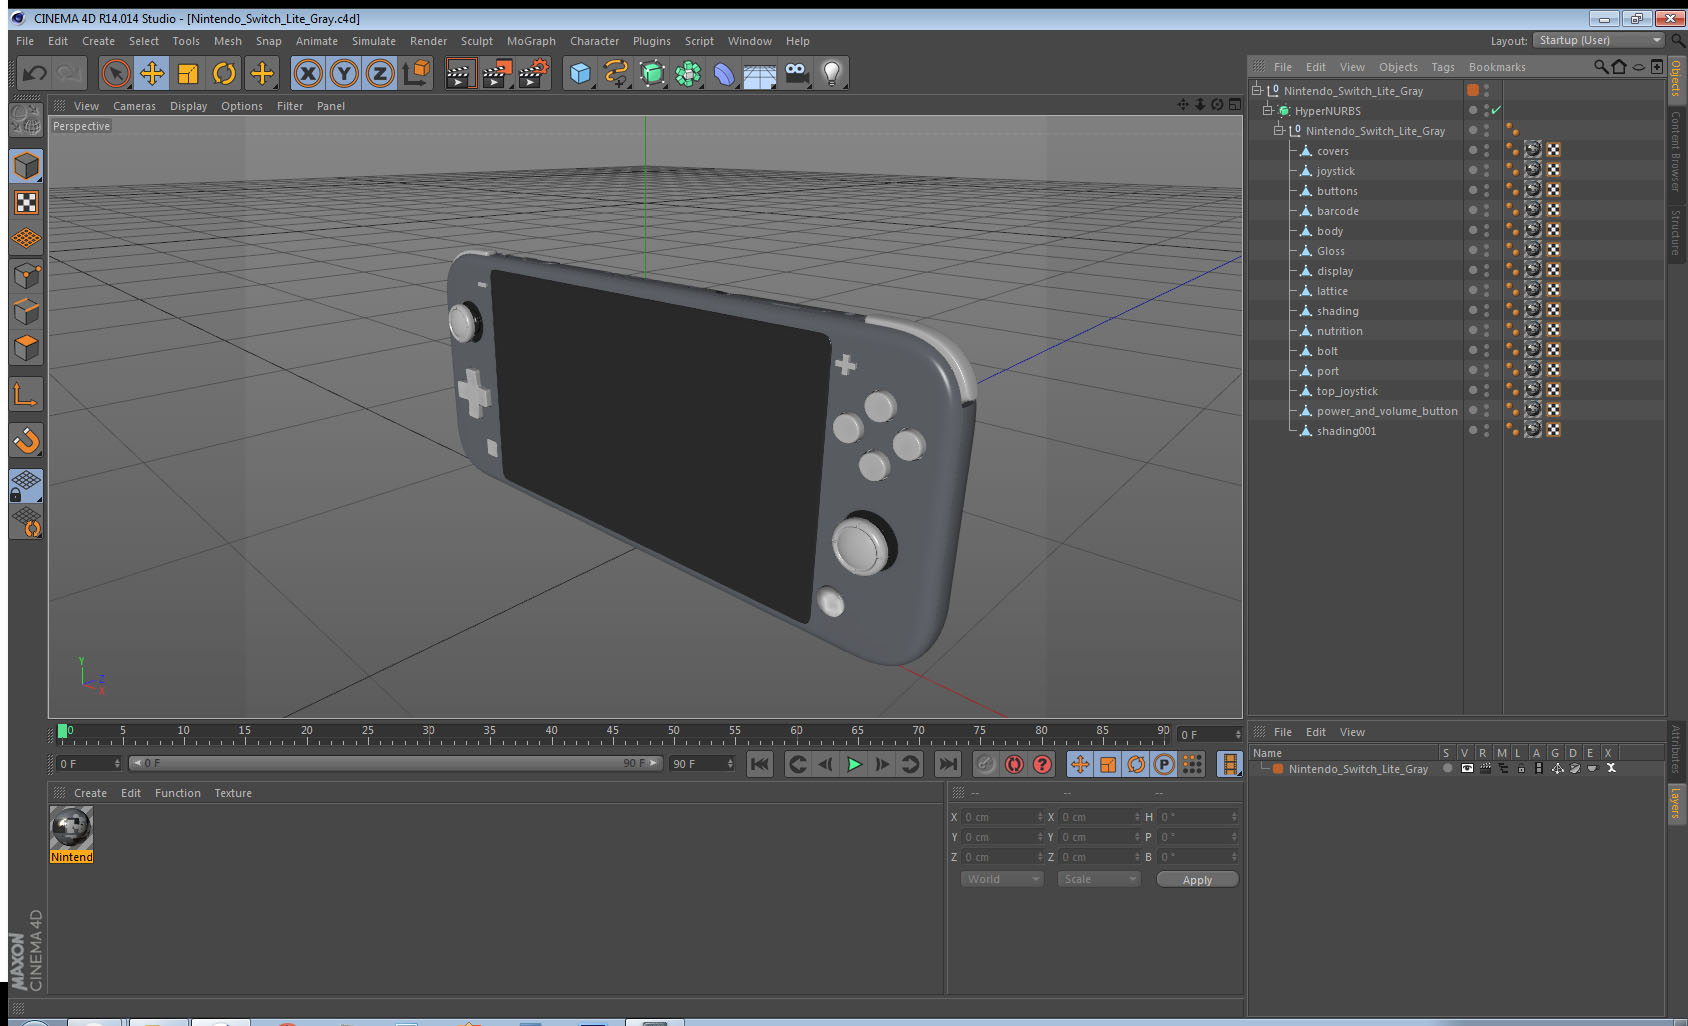
Task: Open the Bookmarks menu in Object Manager
Action: tap(1497, 67)
